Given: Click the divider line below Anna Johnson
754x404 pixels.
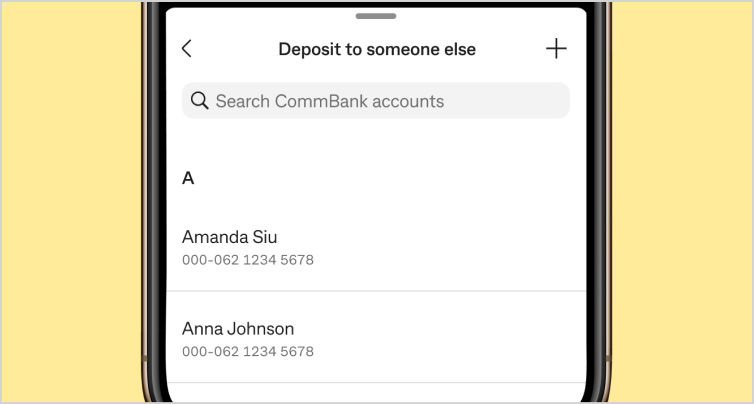Looking at the screenshot, I should click(376, 383).
